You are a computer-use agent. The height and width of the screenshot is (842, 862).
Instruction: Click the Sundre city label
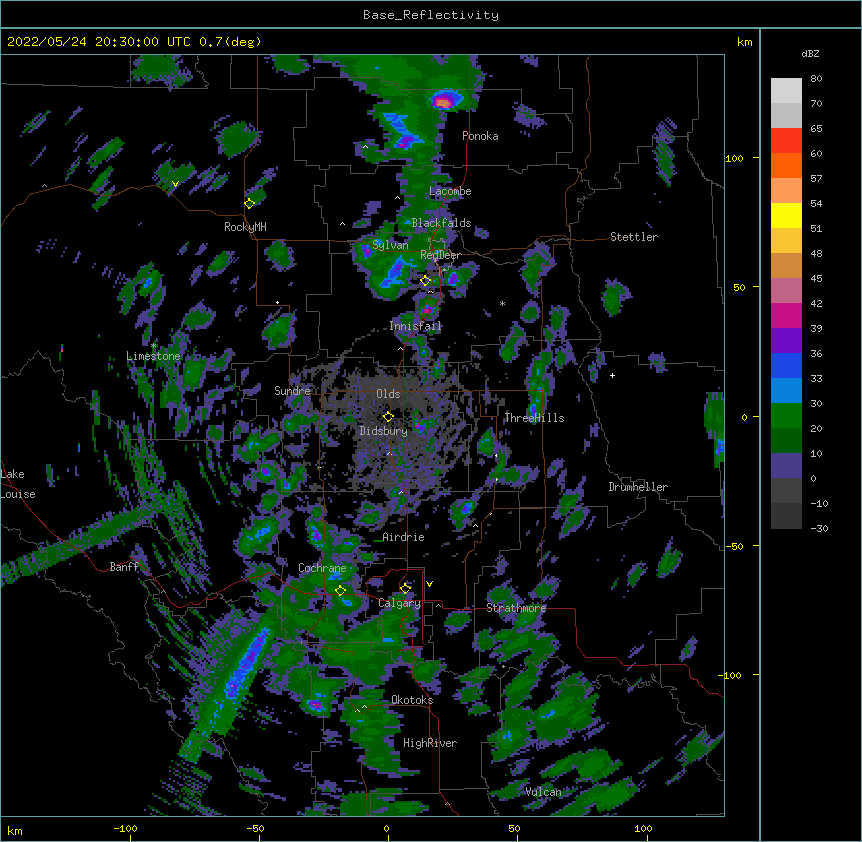292,391
